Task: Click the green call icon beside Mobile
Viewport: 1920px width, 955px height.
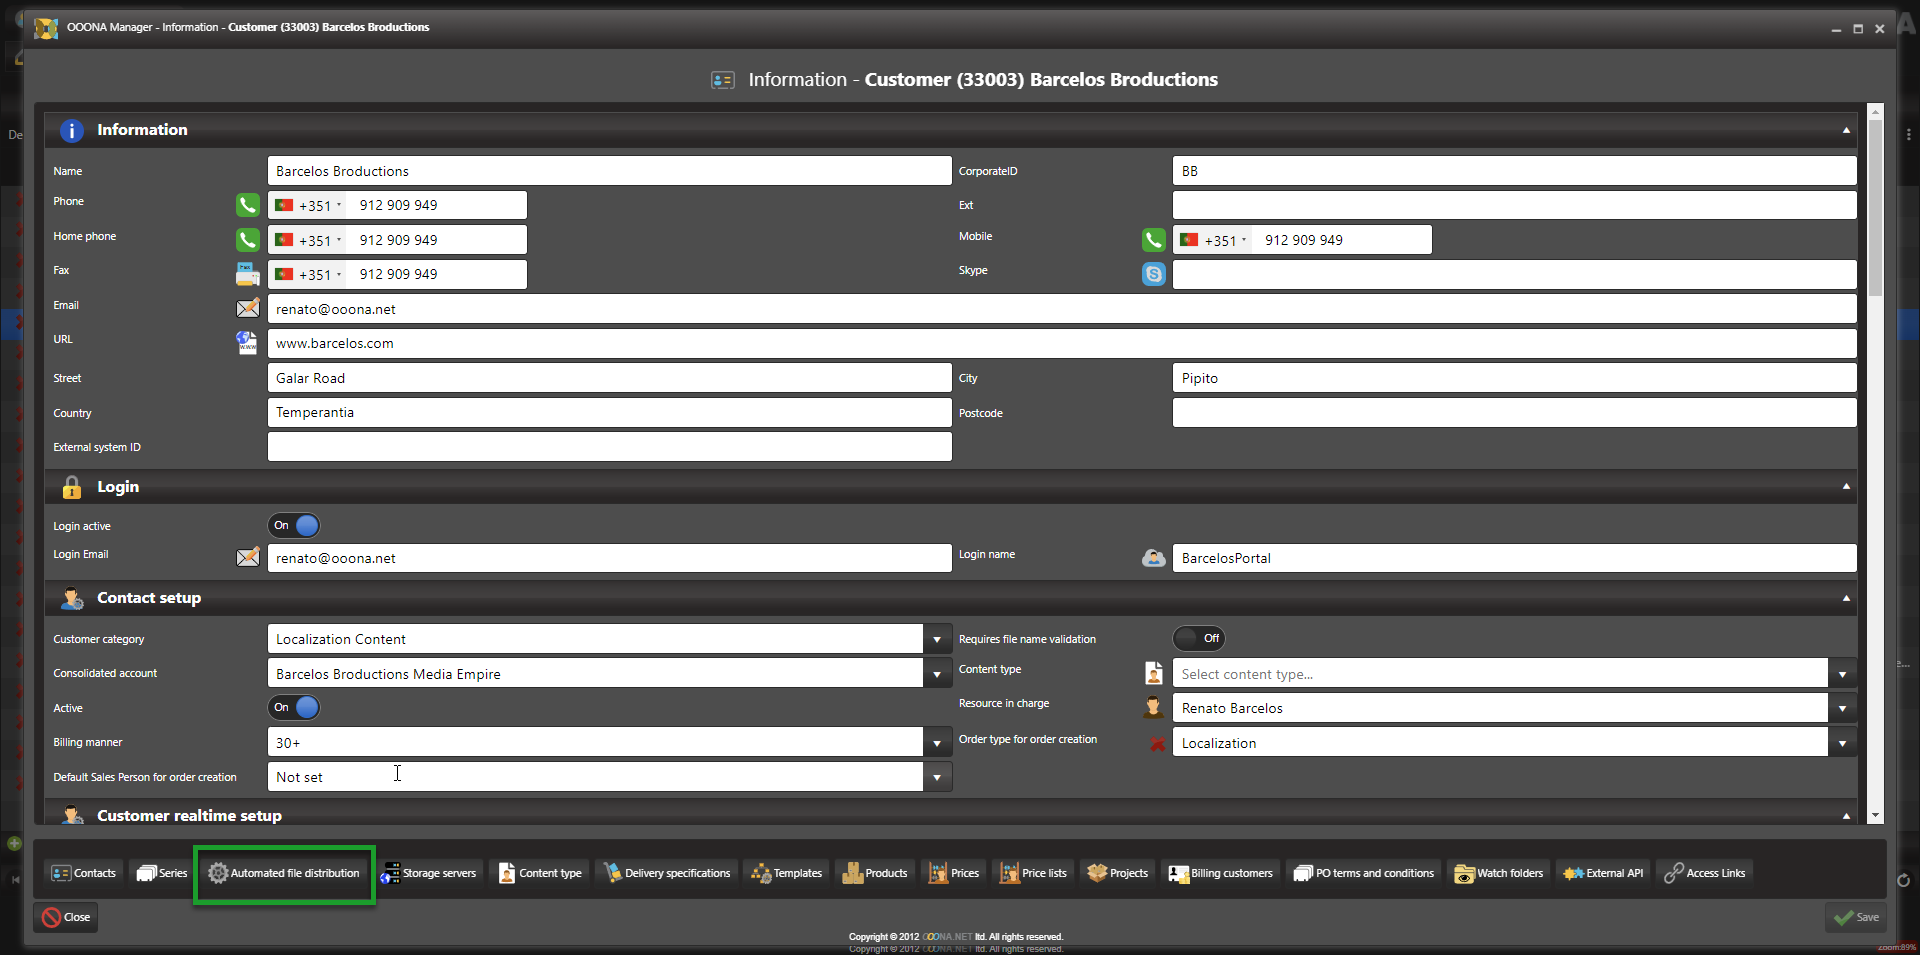Action: point(1153,240)
